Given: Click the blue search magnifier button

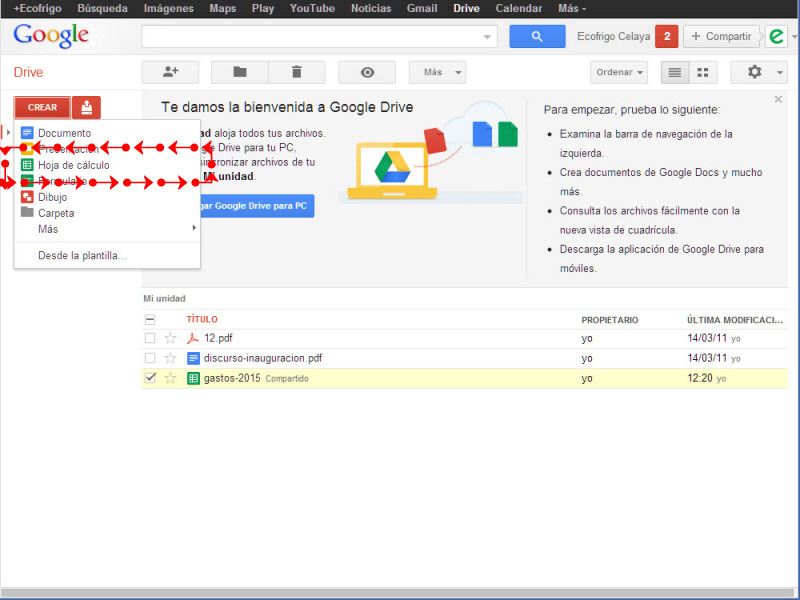Looking at the screenshot, I should click(537, 36).
